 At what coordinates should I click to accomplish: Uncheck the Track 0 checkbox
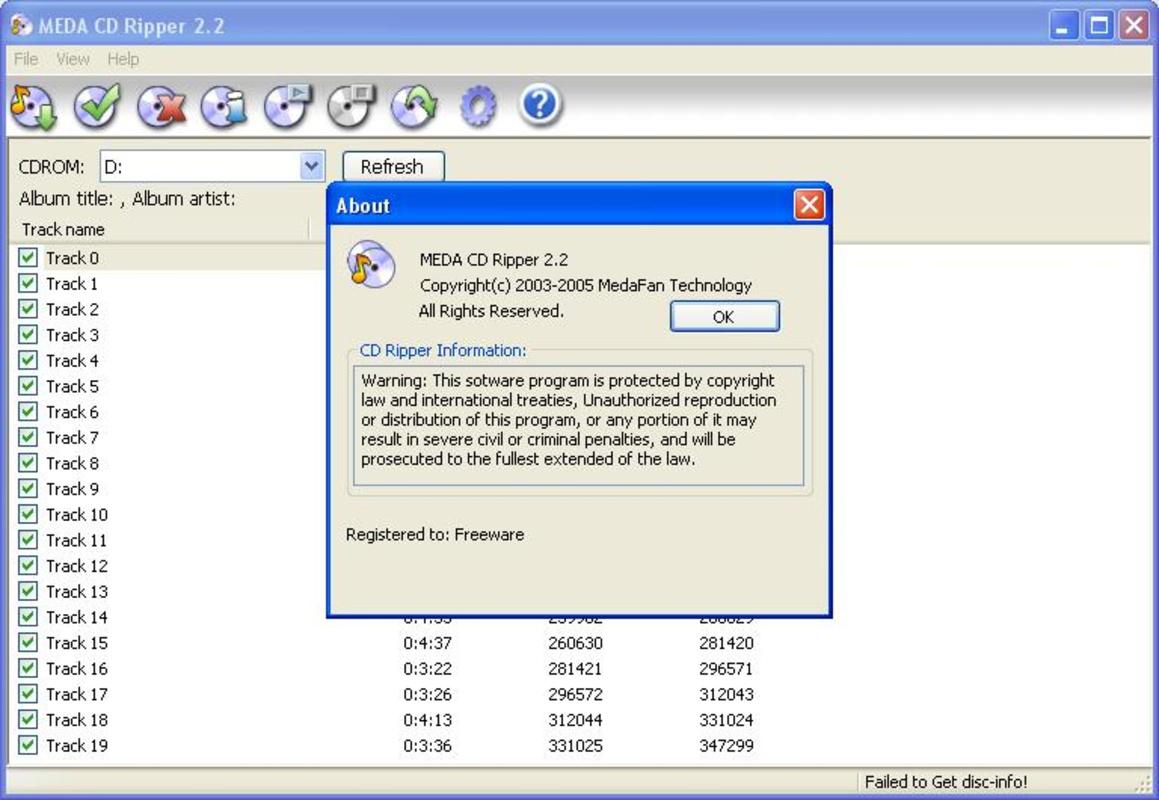[x=28, y=257]
